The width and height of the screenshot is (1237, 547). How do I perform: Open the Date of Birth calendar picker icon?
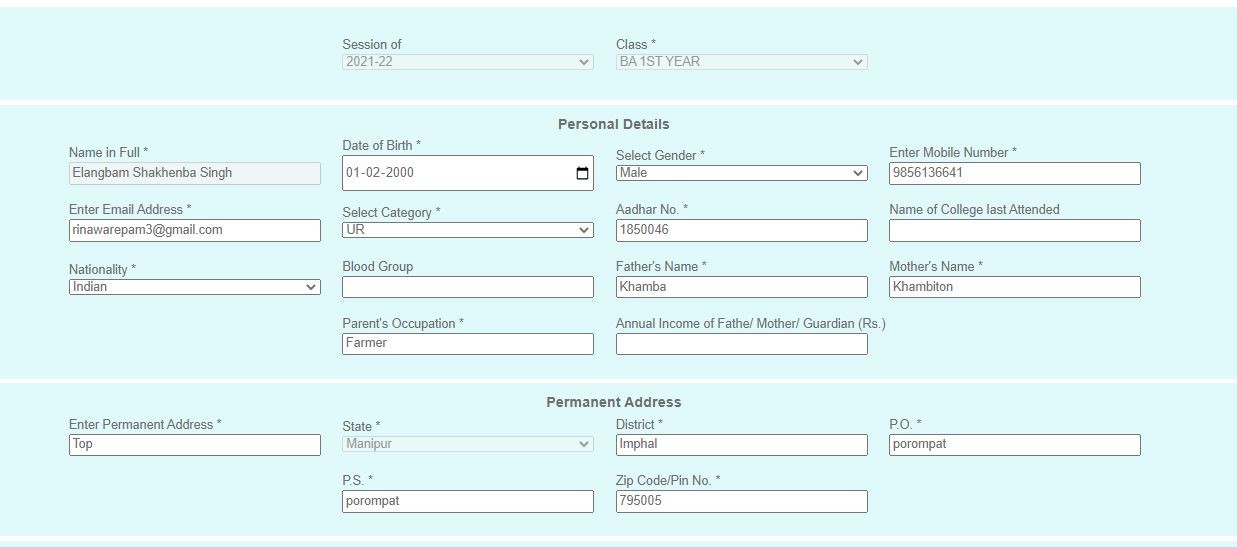coord(582,173)
